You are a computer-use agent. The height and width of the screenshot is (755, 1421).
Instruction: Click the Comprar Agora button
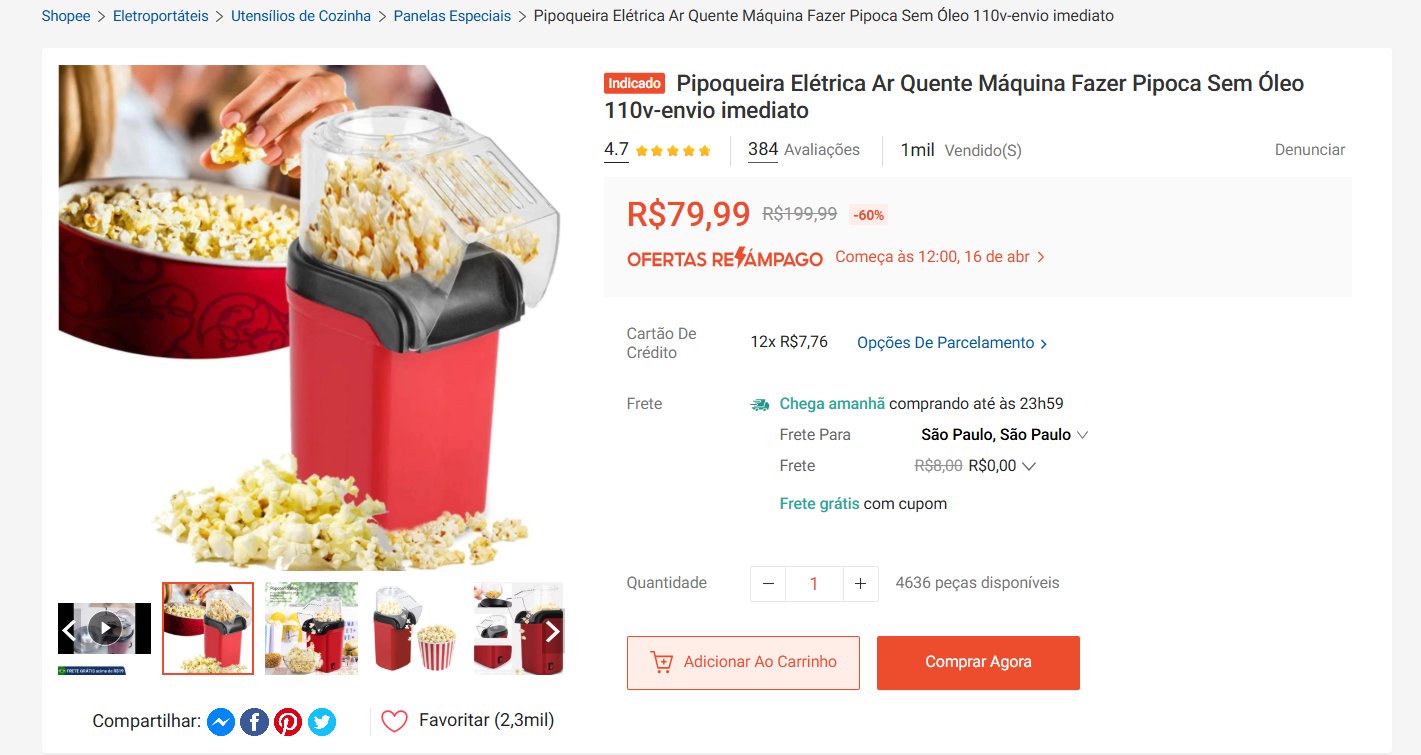click(x=978, y=663)
